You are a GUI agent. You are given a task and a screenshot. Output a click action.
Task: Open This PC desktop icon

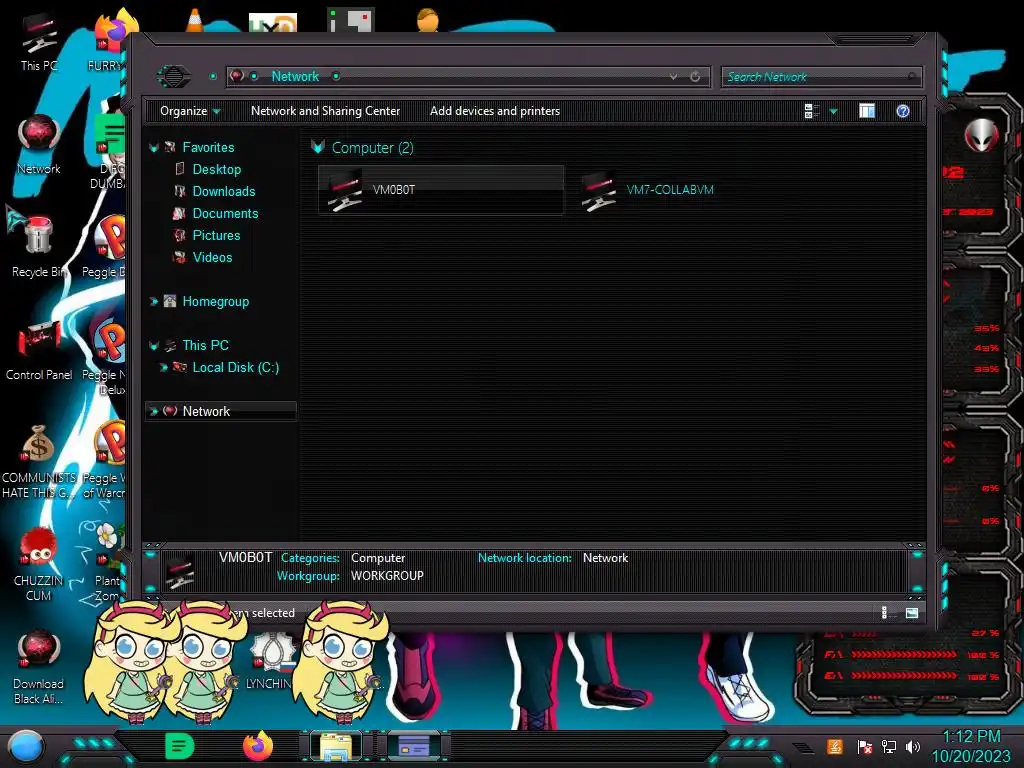tap(39, 42)
